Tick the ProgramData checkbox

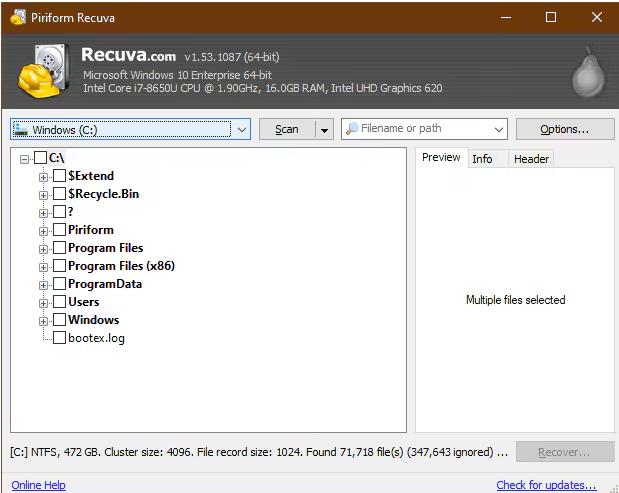pos(59,283)
